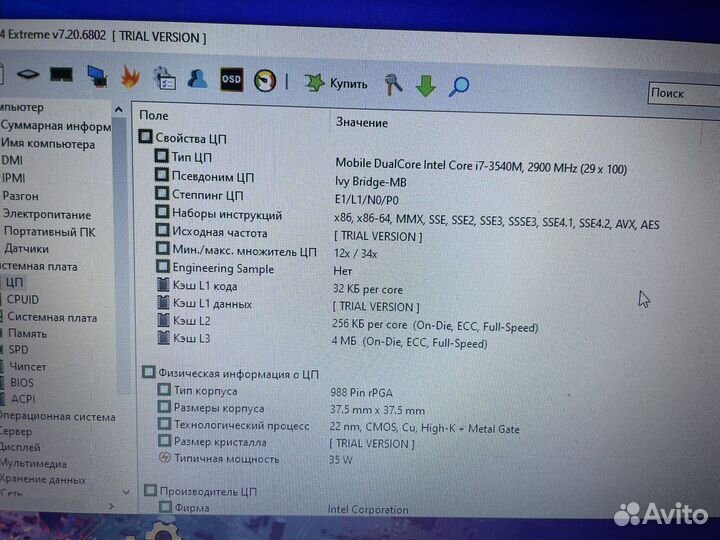720x540 pixels.
Task: Select Имя компьютера in the tree
Action: [x=48, y=144]
